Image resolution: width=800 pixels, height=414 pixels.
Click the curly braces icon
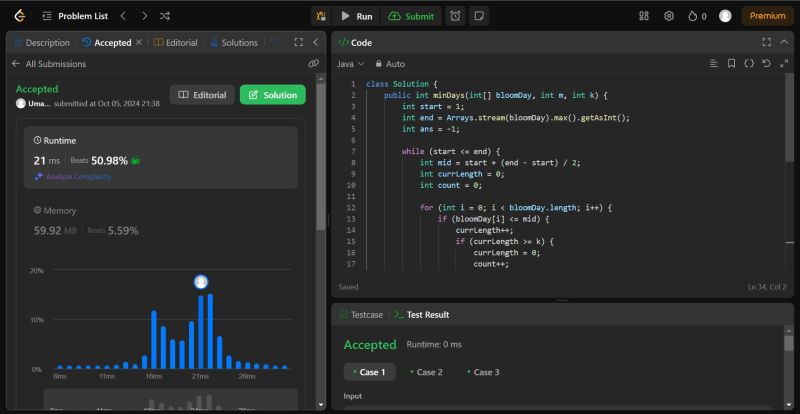click(749, 63)
